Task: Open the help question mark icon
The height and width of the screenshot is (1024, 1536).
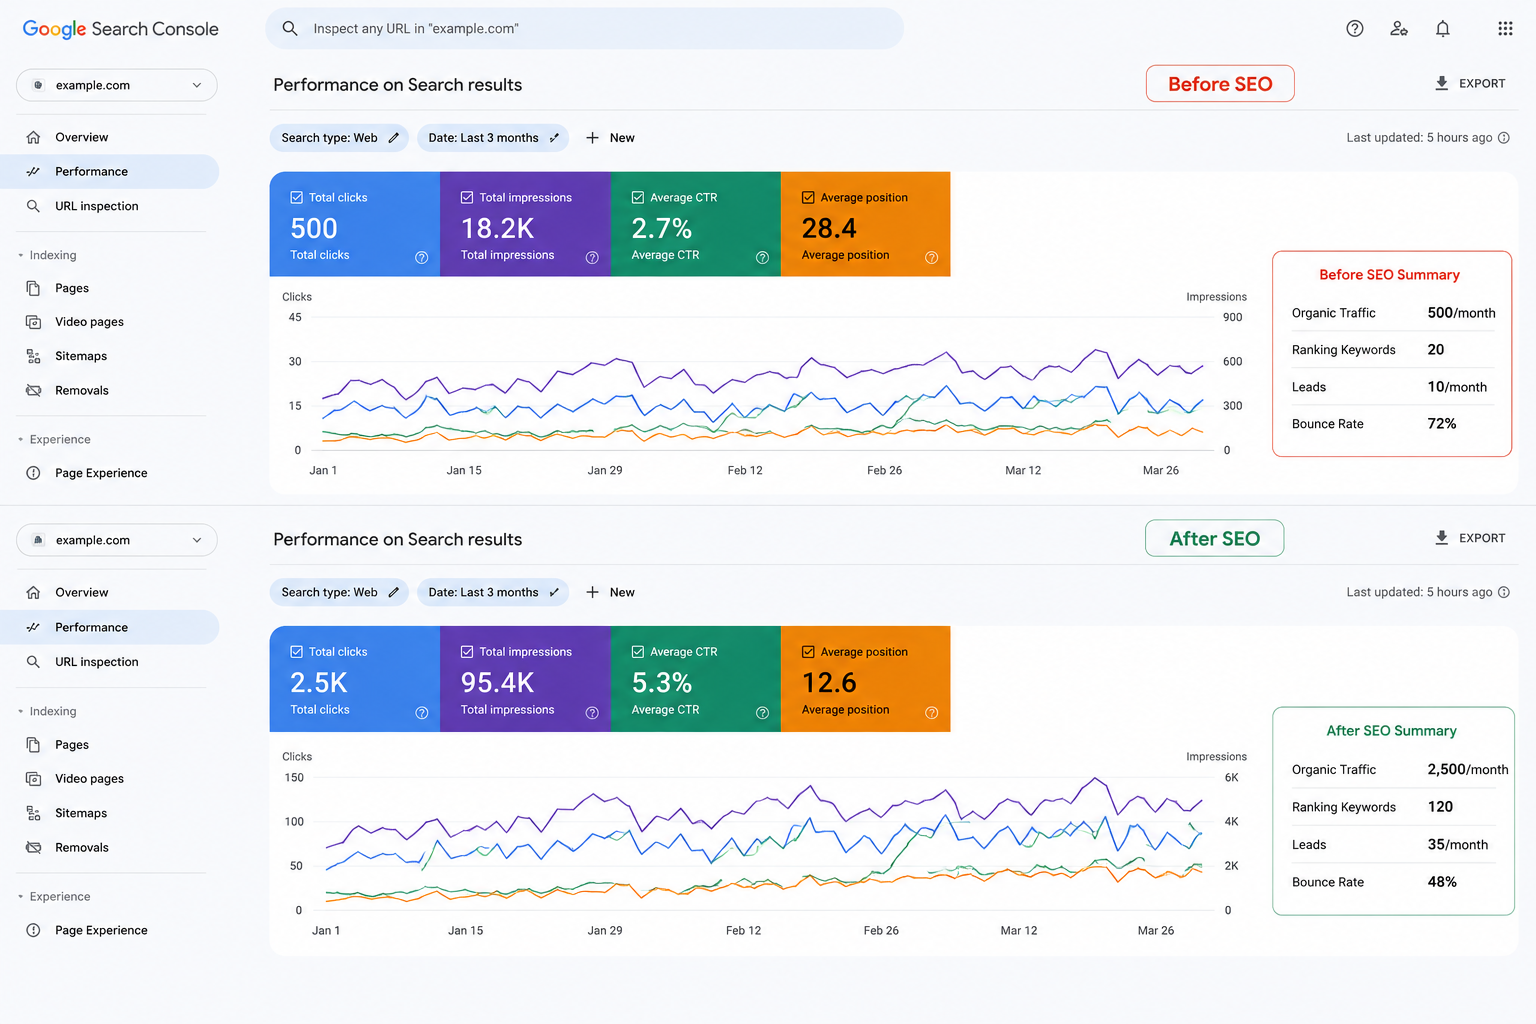Action: (x=1355, y=29)
